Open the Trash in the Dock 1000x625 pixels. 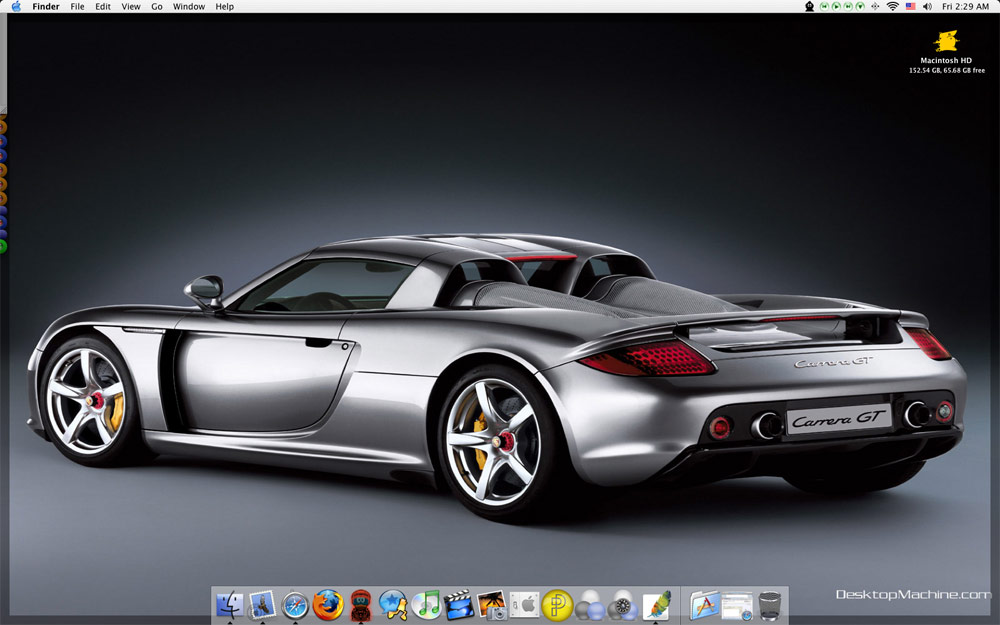(x=770, y=605)
